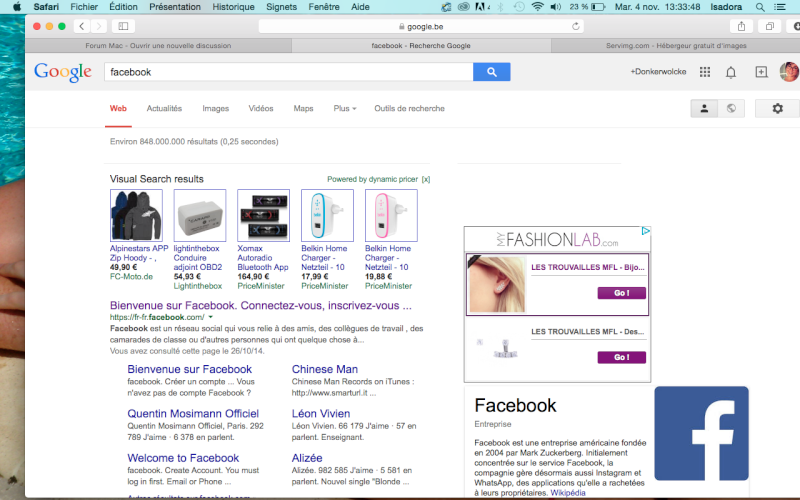Switch to the Actualités tab
The height and width of the screenshot is (500, 800).
click(x=164, y=108)
